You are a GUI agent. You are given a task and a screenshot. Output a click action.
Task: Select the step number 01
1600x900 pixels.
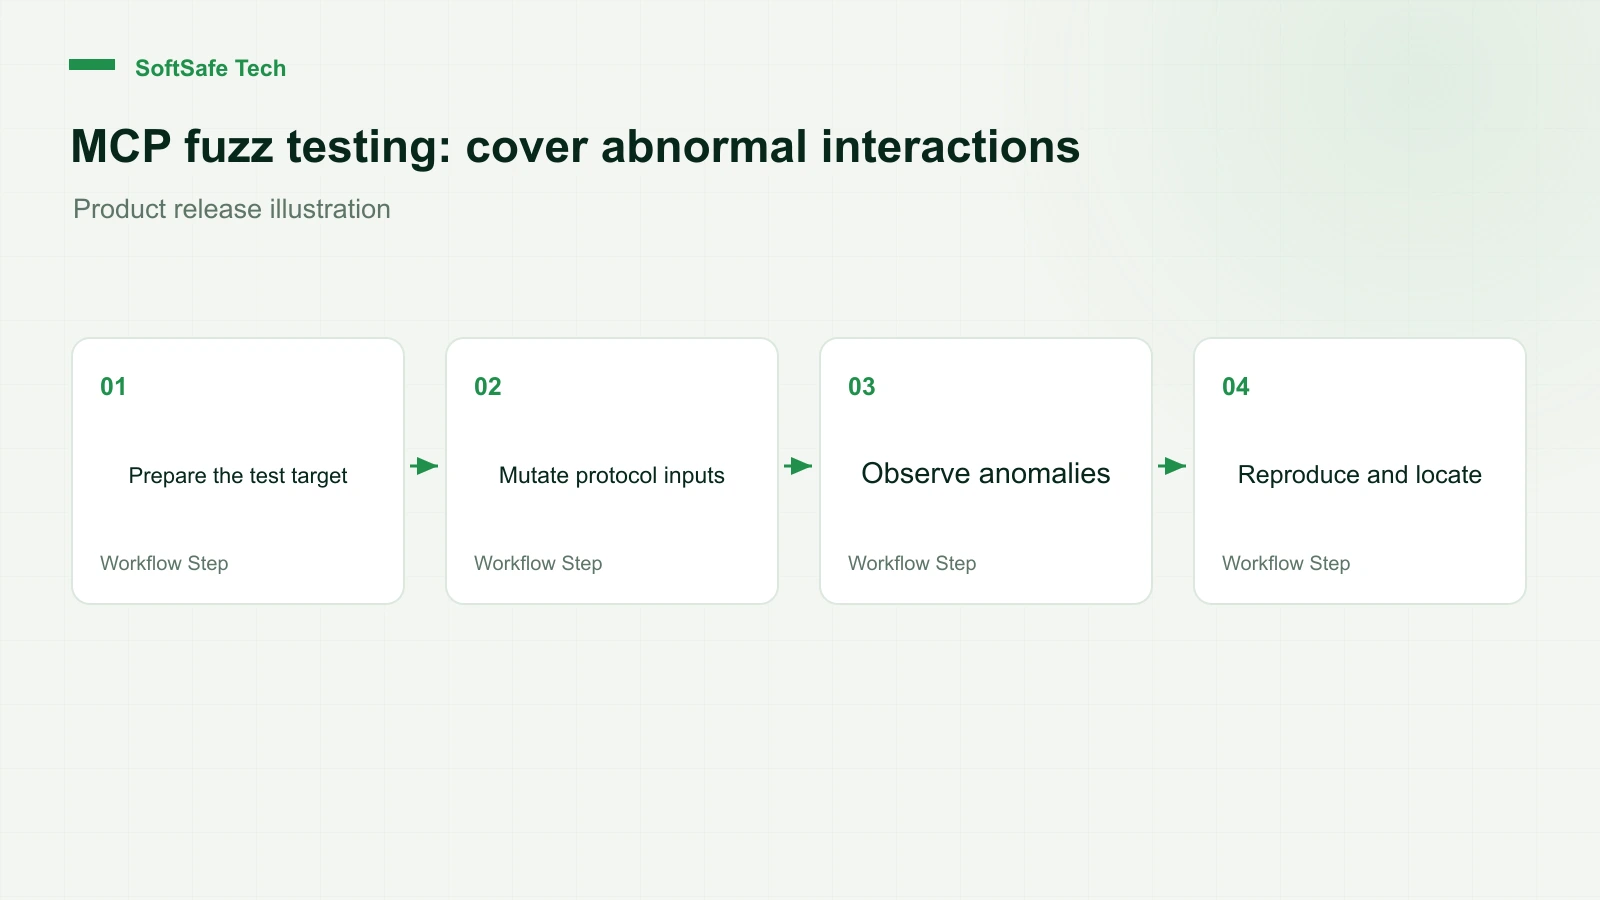113,387
